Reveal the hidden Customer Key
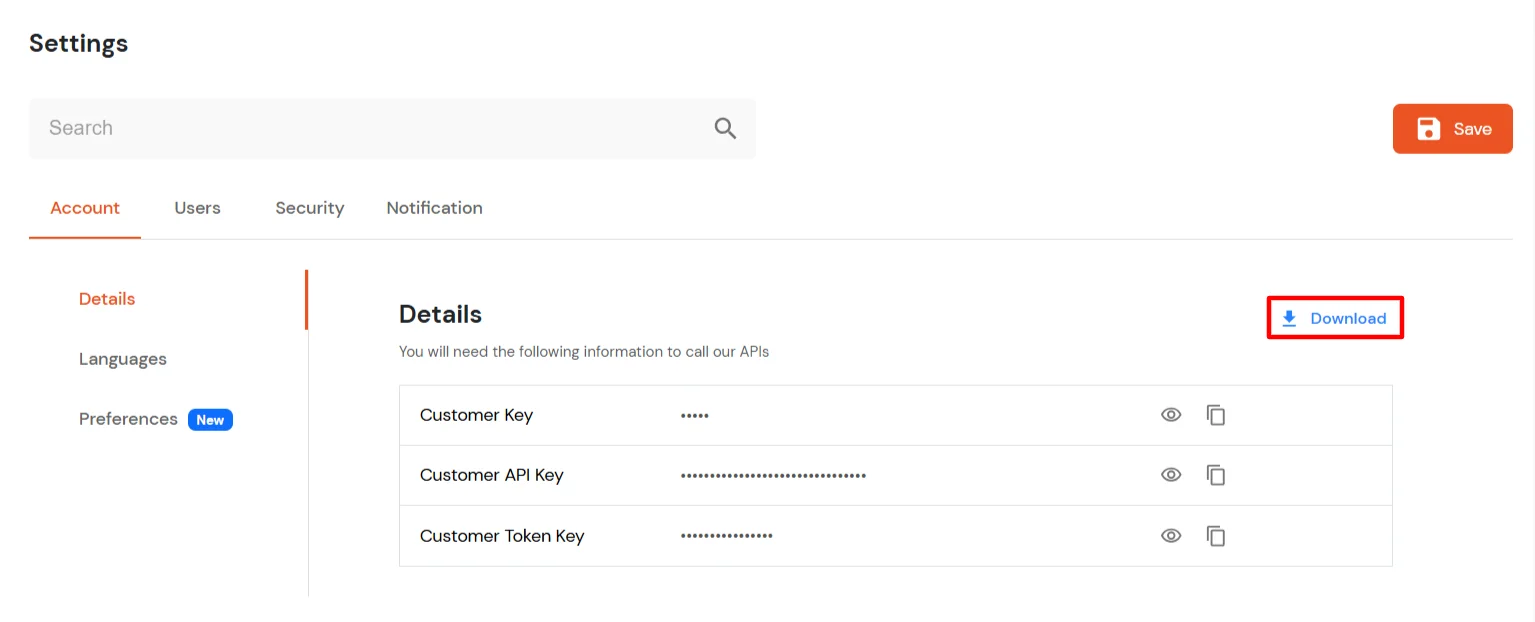The width and height of the screenshot is (1535, 622). 1170,414
